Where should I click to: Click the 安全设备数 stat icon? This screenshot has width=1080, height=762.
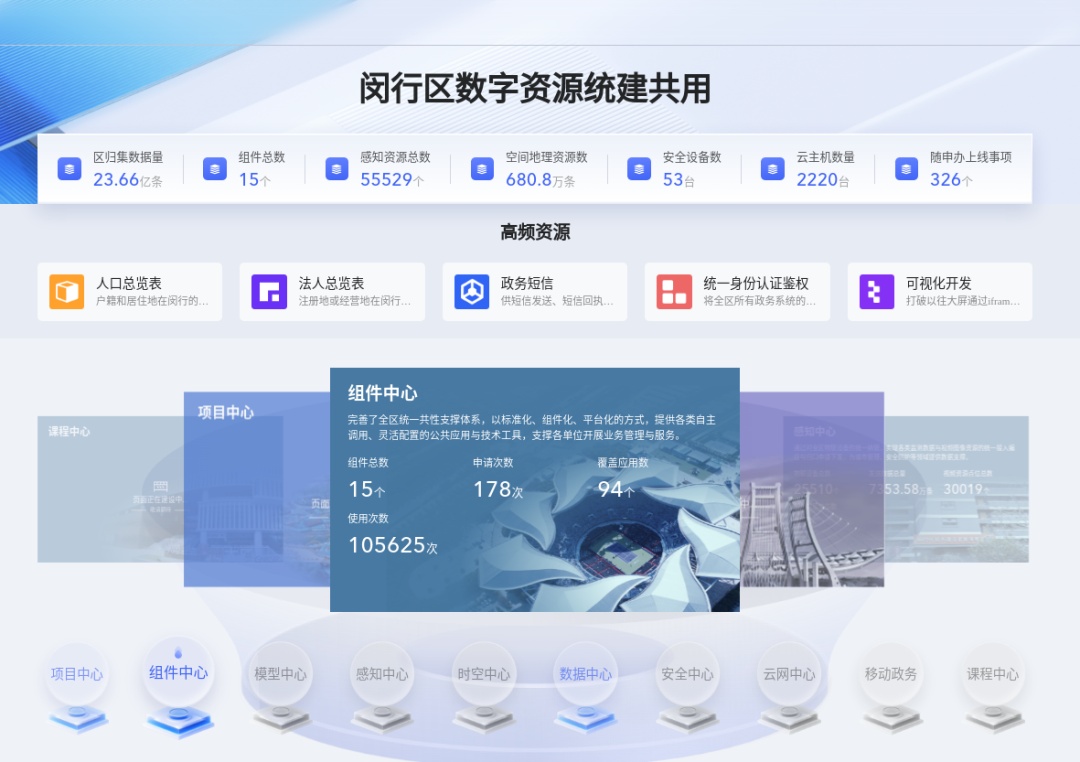(x=639, y=169)
